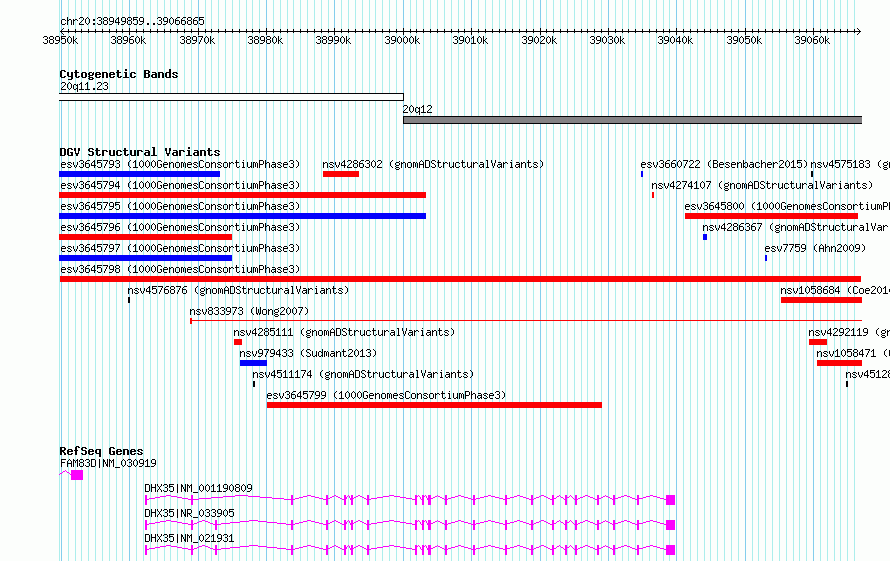Viewport: 890px width, 561px height.
Task: Click the nsv1058471 red variant bar
Action: click(x=839, y=363)
